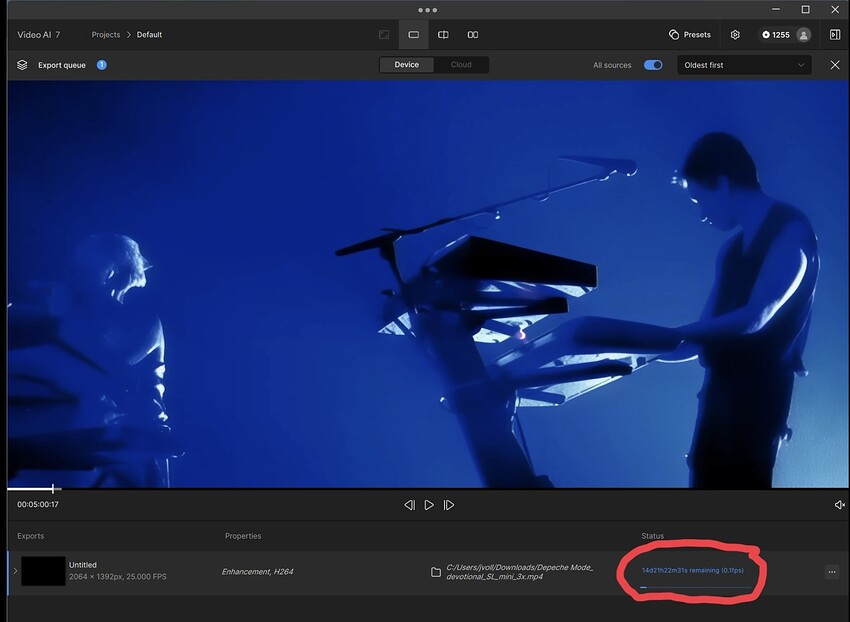
Task: Click the remaining time status text
Action: (692, 570)
